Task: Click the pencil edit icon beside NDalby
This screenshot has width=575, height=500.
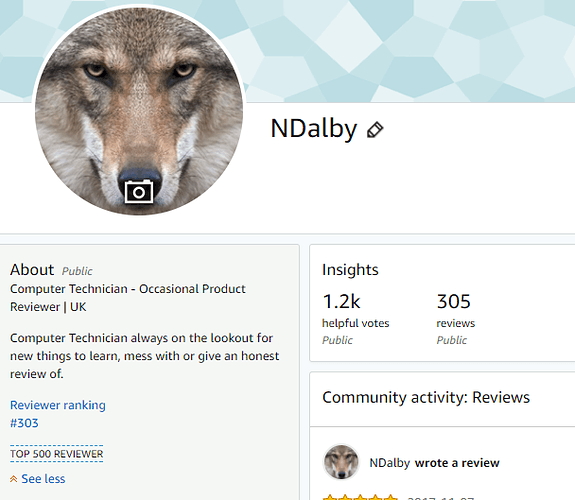Action: click(x=375, y=130)
